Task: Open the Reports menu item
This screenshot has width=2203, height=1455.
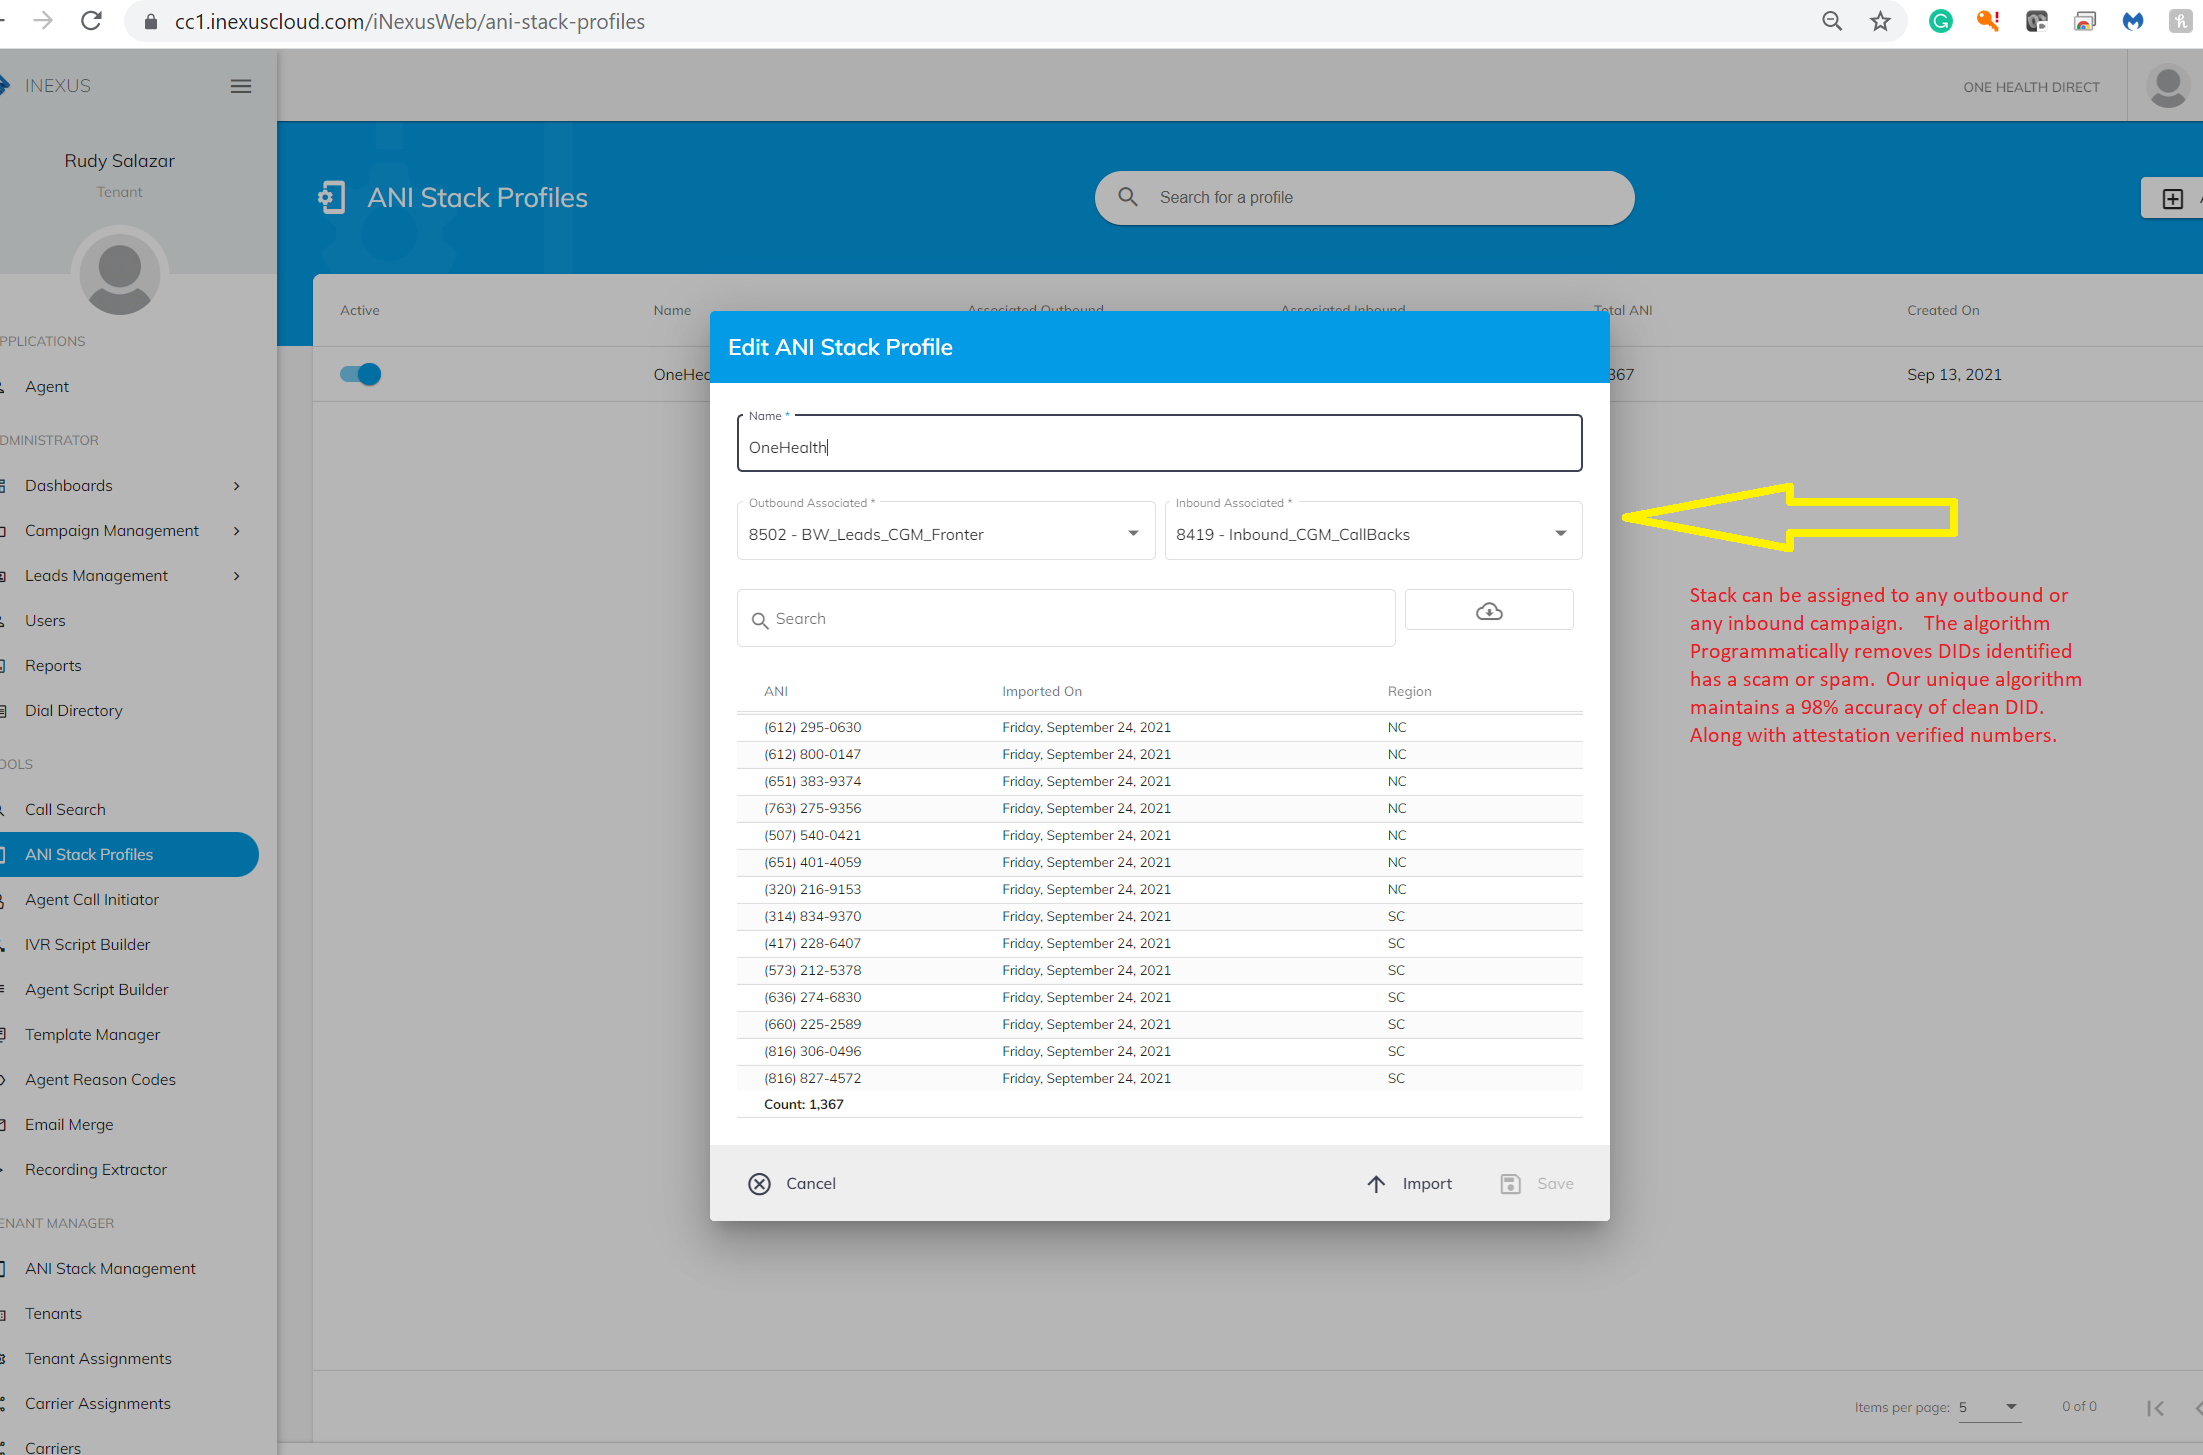Action: pos(53,665)
